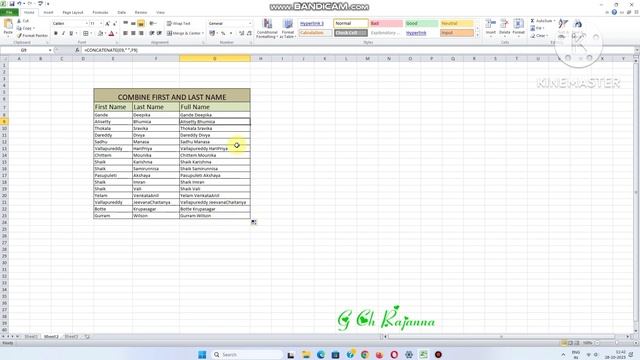
Task: Apply the Check Cell style
Action: 351,33
